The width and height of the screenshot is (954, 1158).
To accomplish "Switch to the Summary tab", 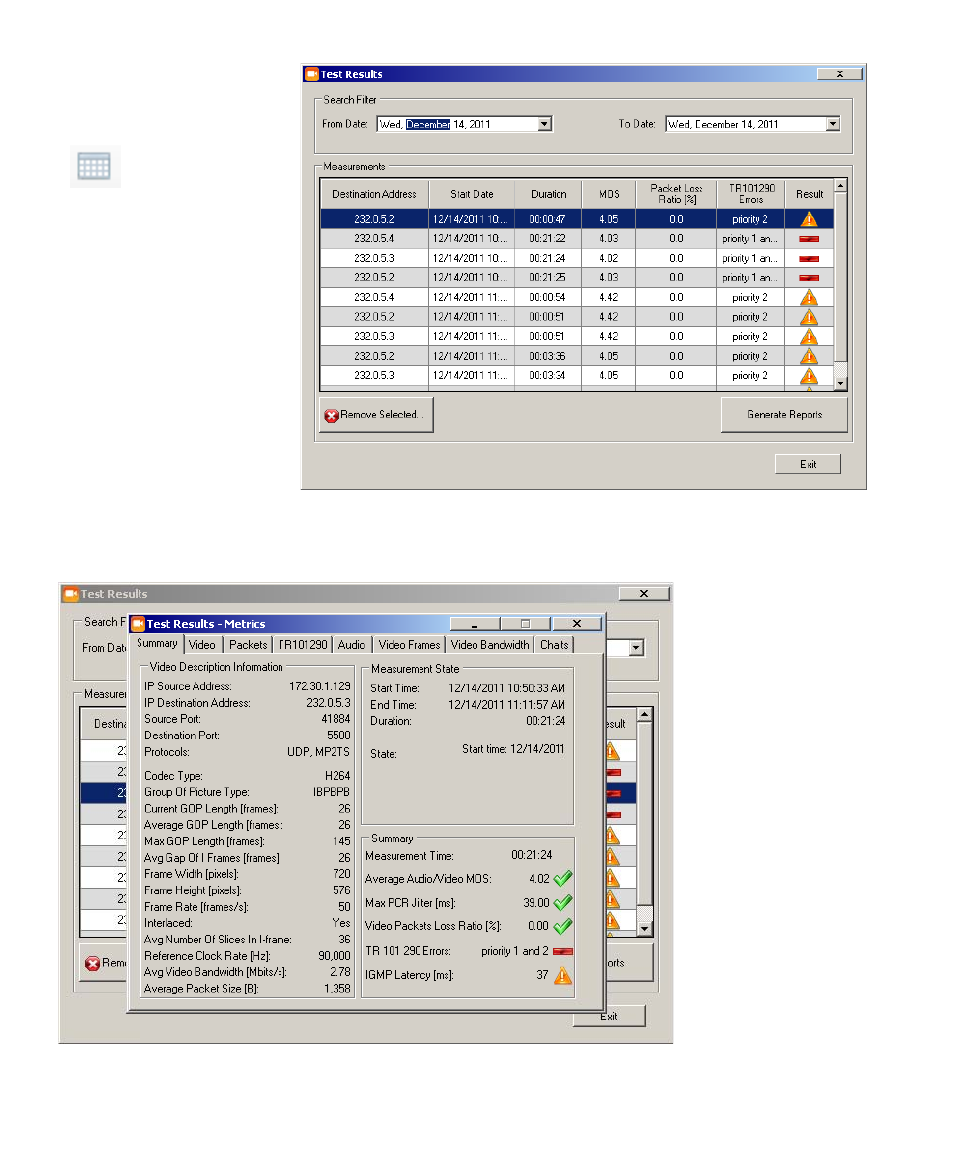I will [x=157, y=643].
